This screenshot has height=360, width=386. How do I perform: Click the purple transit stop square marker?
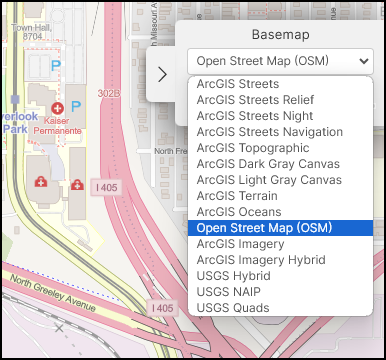[x=15, y=99]
